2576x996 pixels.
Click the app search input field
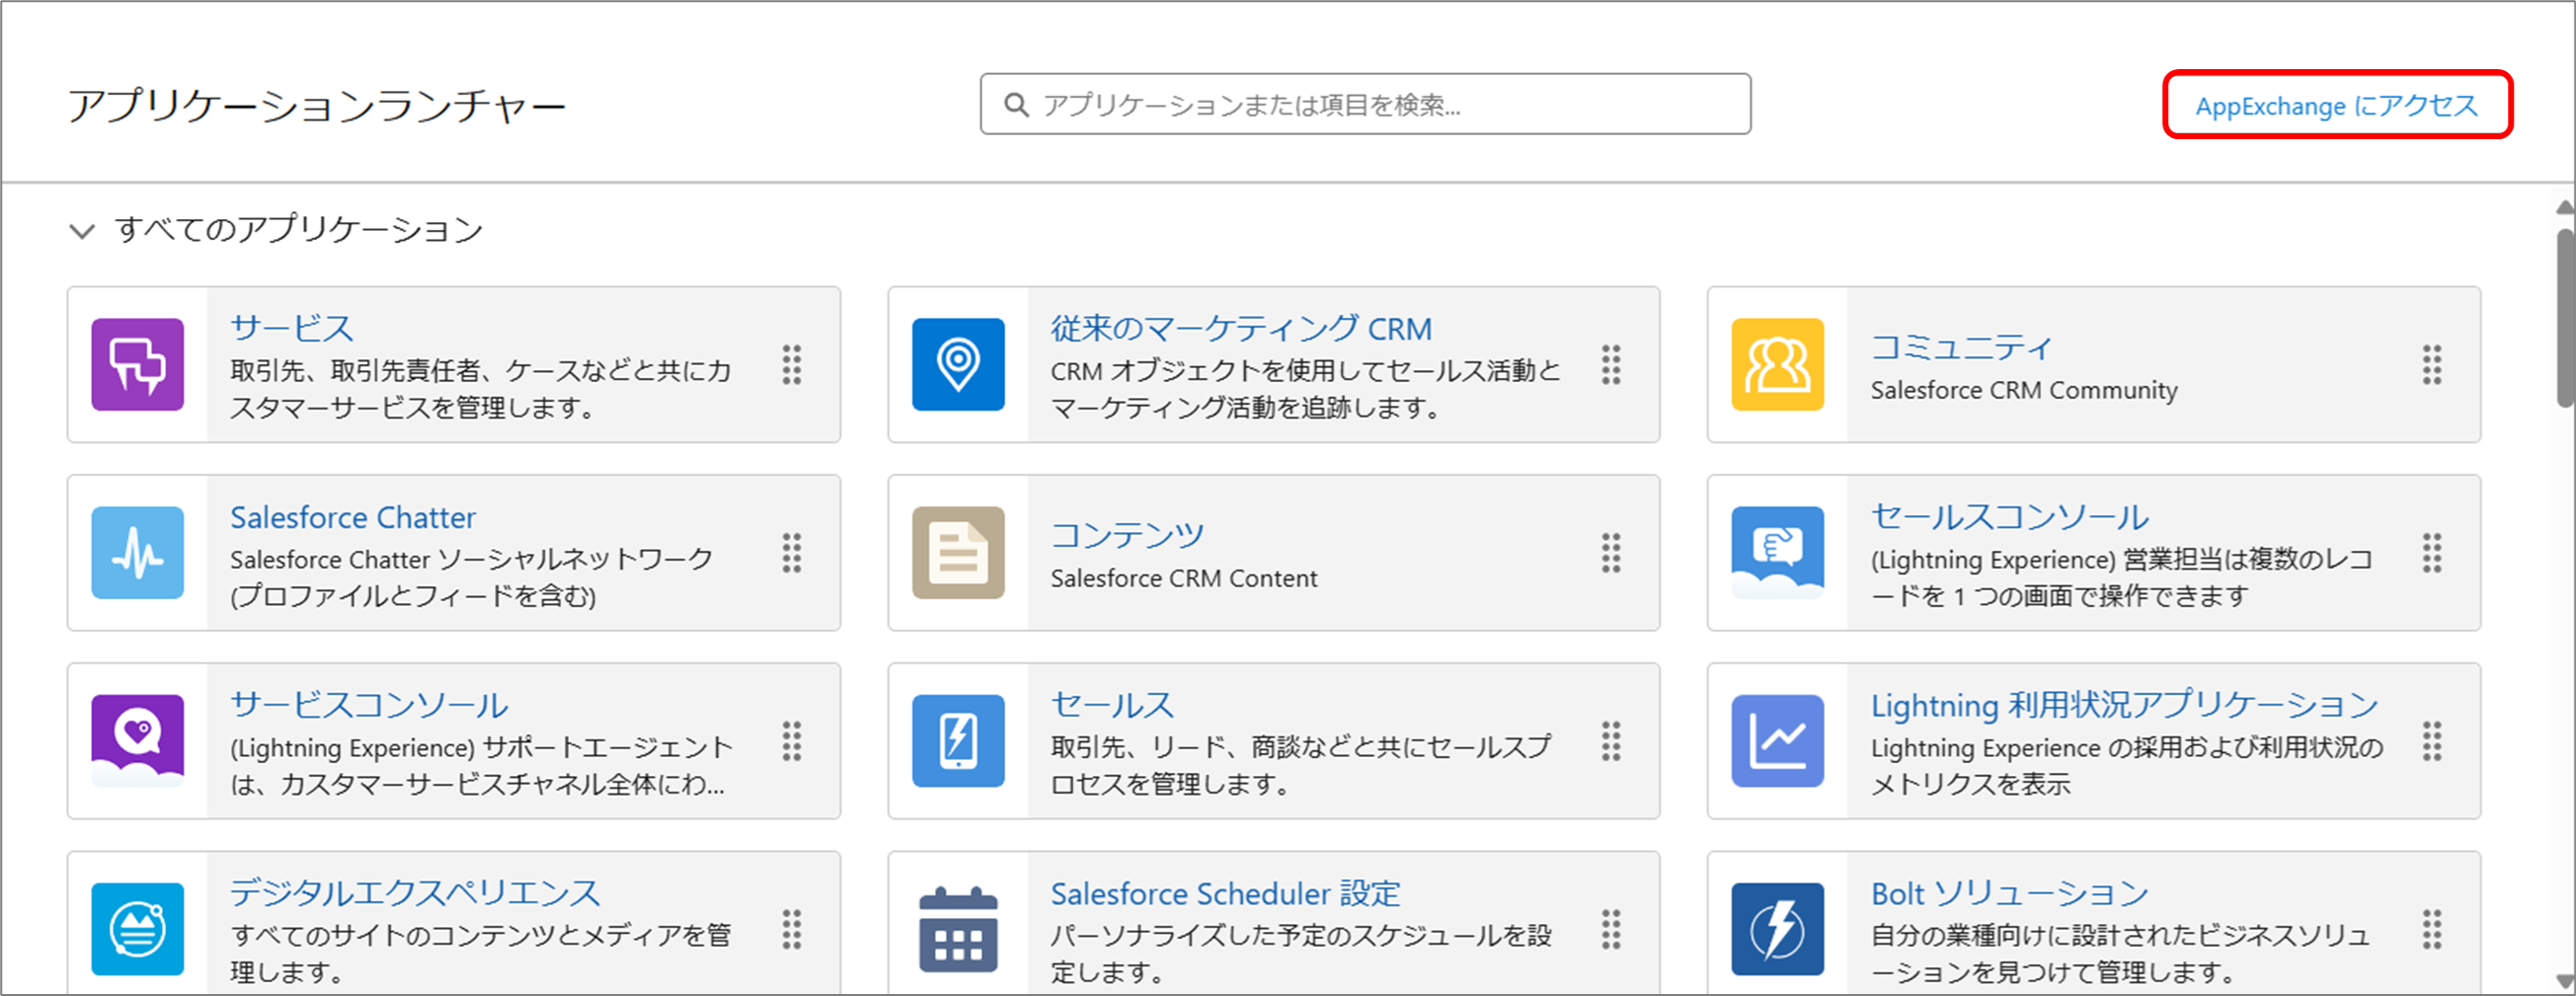tap(1365, 104)
